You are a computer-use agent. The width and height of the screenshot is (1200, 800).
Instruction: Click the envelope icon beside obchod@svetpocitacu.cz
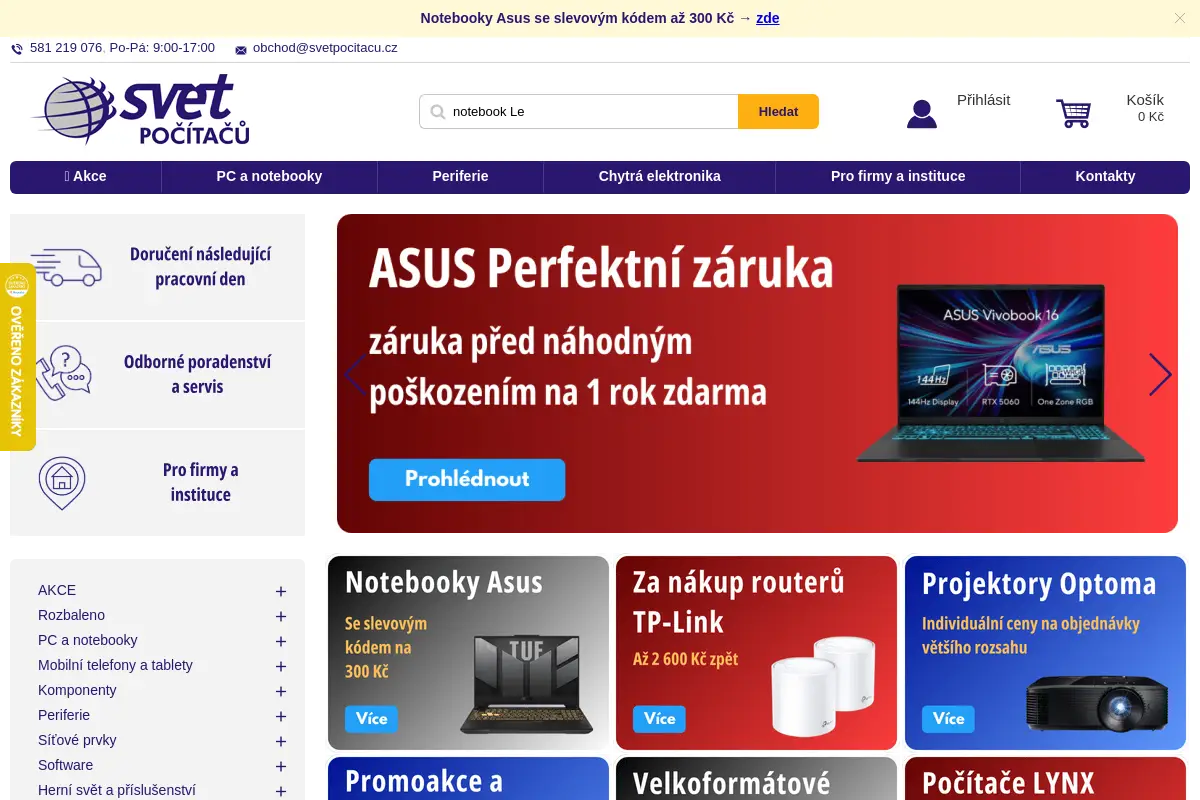click(x=241, y=50)
